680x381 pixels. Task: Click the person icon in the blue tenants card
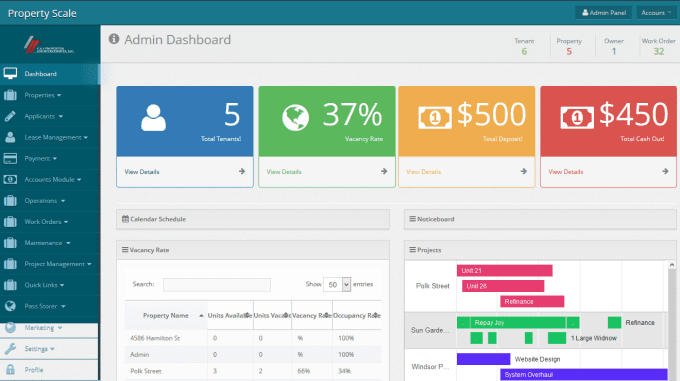(x=154, y=117)
